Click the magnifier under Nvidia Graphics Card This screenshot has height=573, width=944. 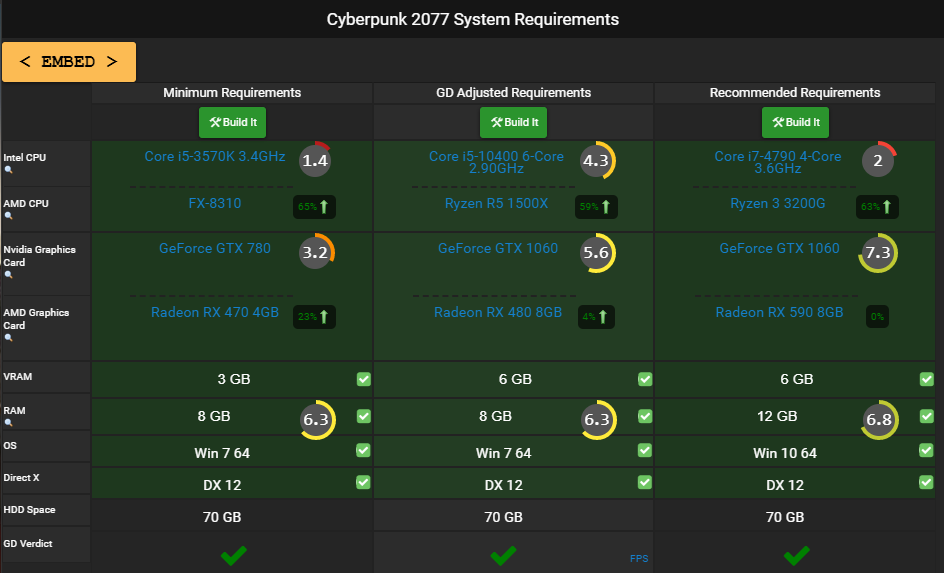[8, 274]
